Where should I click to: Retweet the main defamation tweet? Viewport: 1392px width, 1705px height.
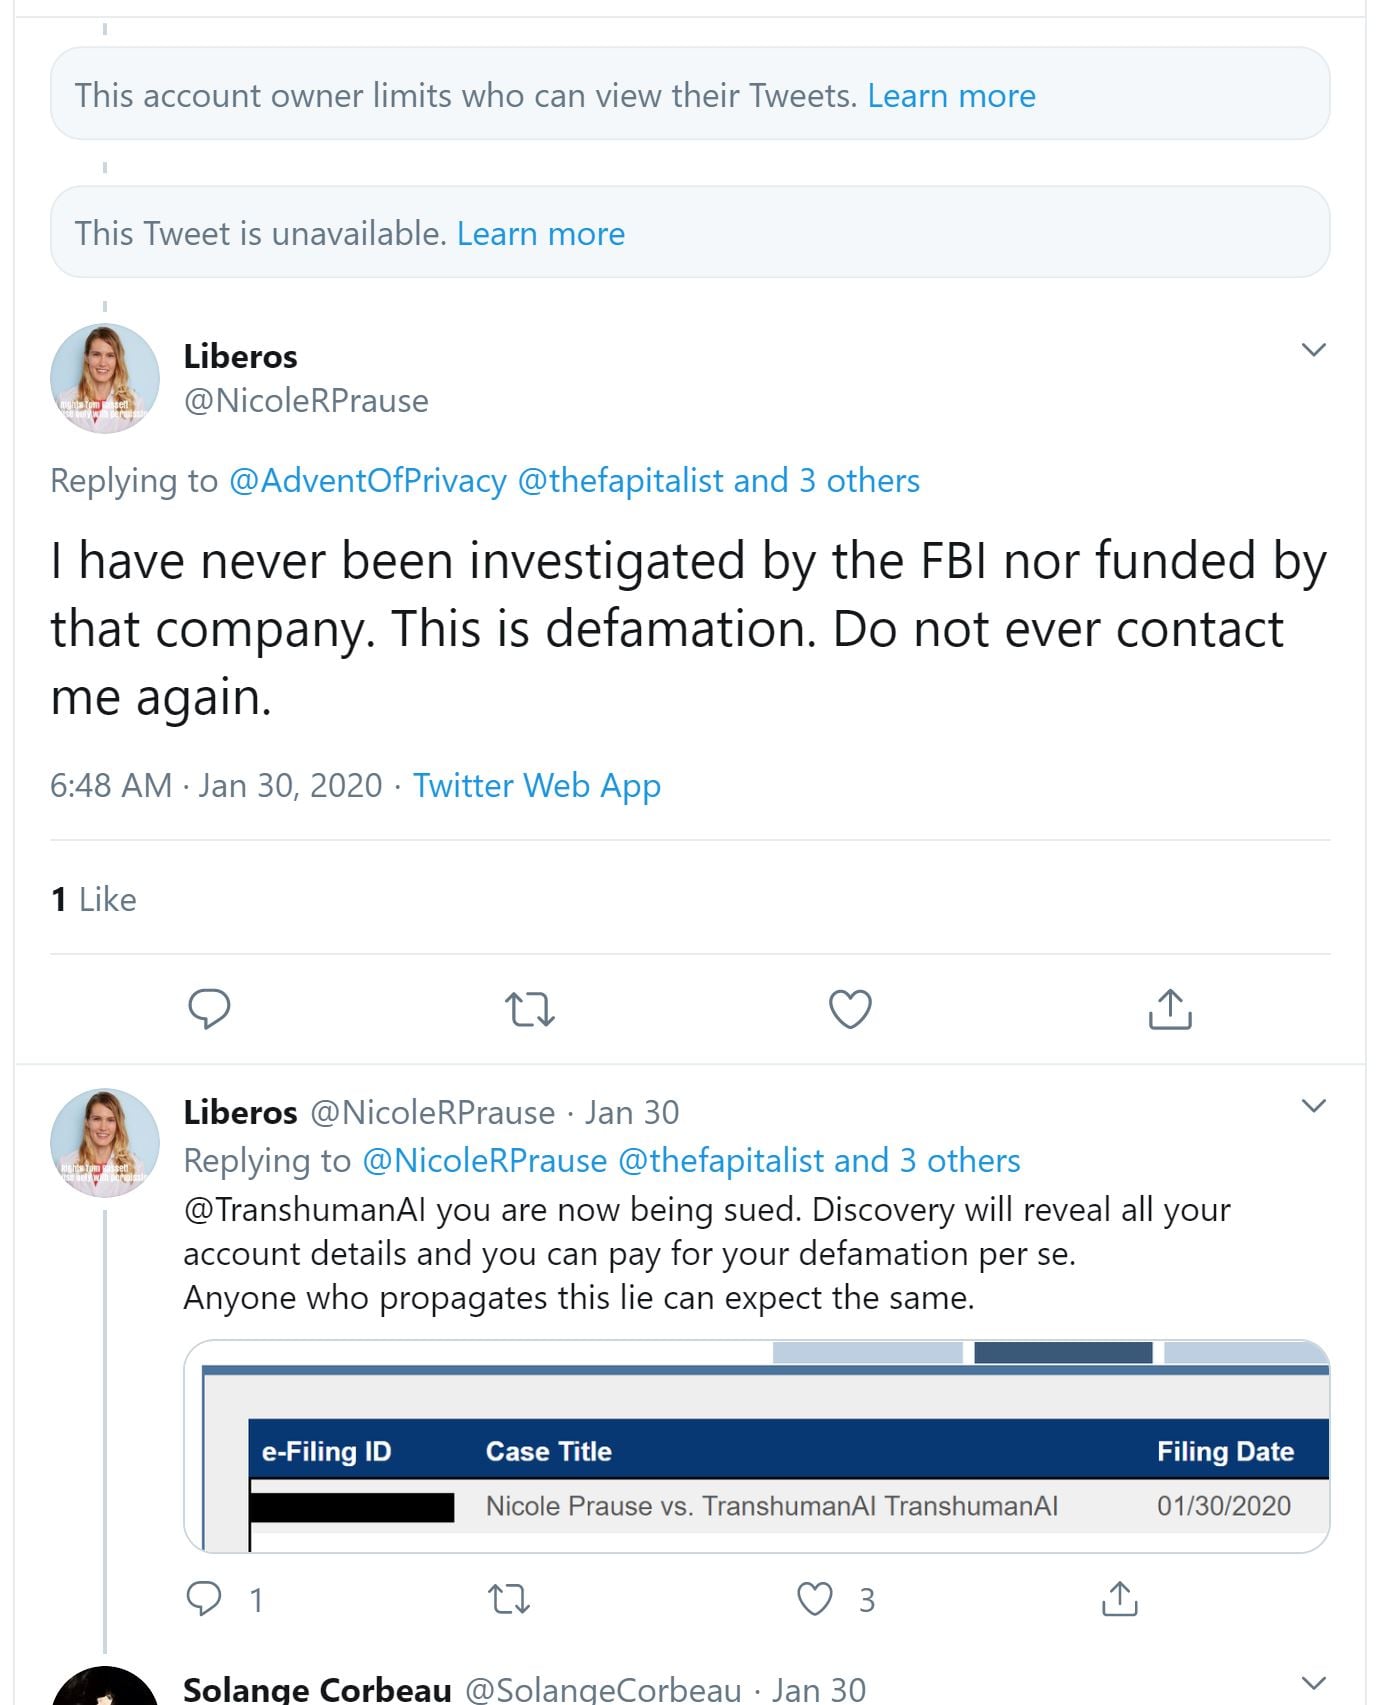click(x=529, y=1009)
